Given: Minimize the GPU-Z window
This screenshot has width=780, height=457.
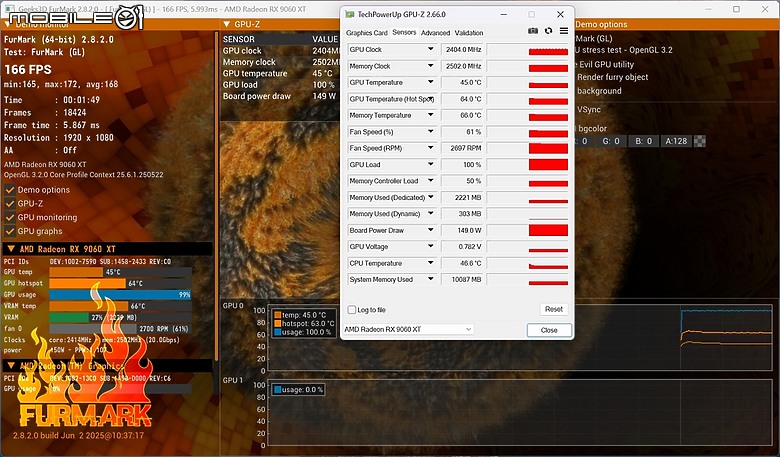Looking at the screenshot, I should (503, 14).
